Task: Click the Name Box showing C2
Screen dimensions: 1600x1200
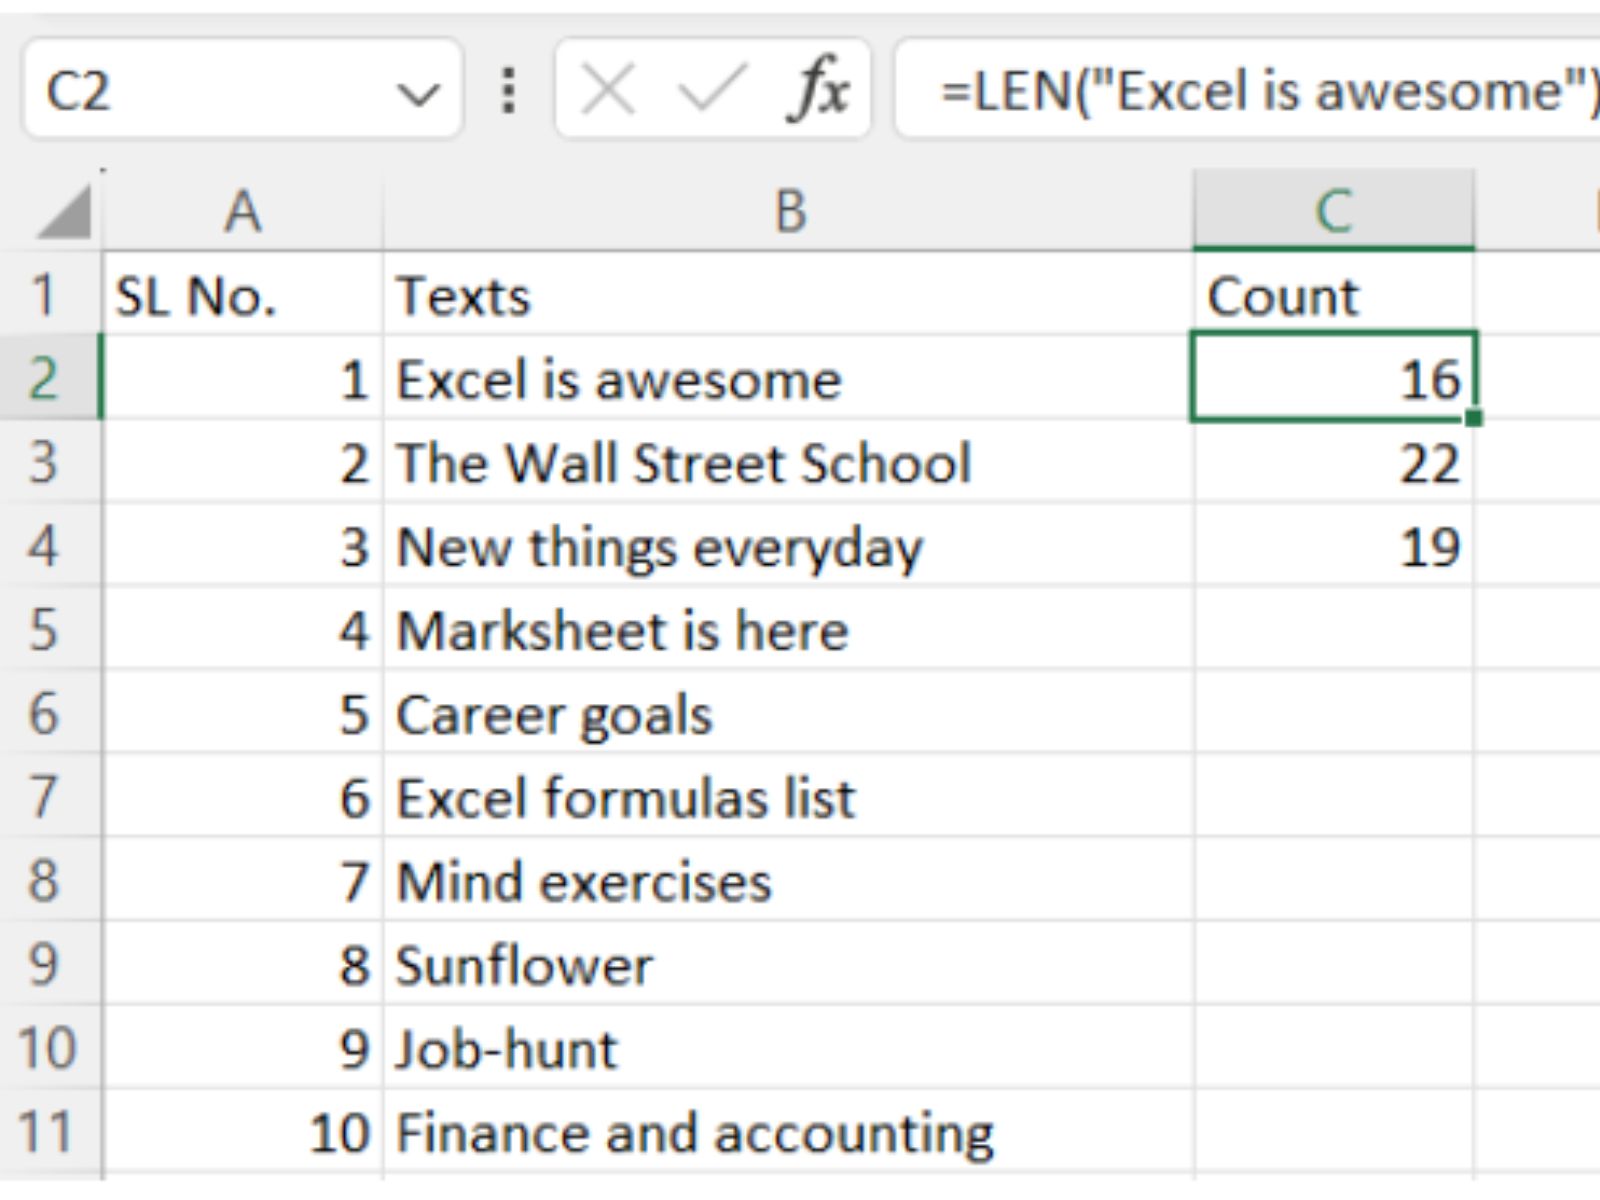Action: (200, 92)
